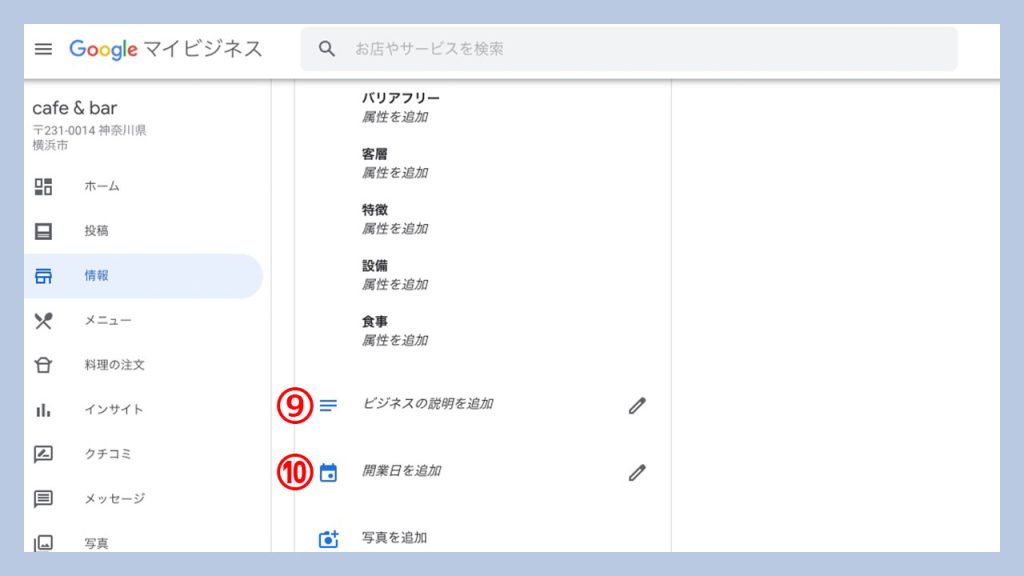
Task: Type in the お店やサービスを検索 search field
Action: 640,49
